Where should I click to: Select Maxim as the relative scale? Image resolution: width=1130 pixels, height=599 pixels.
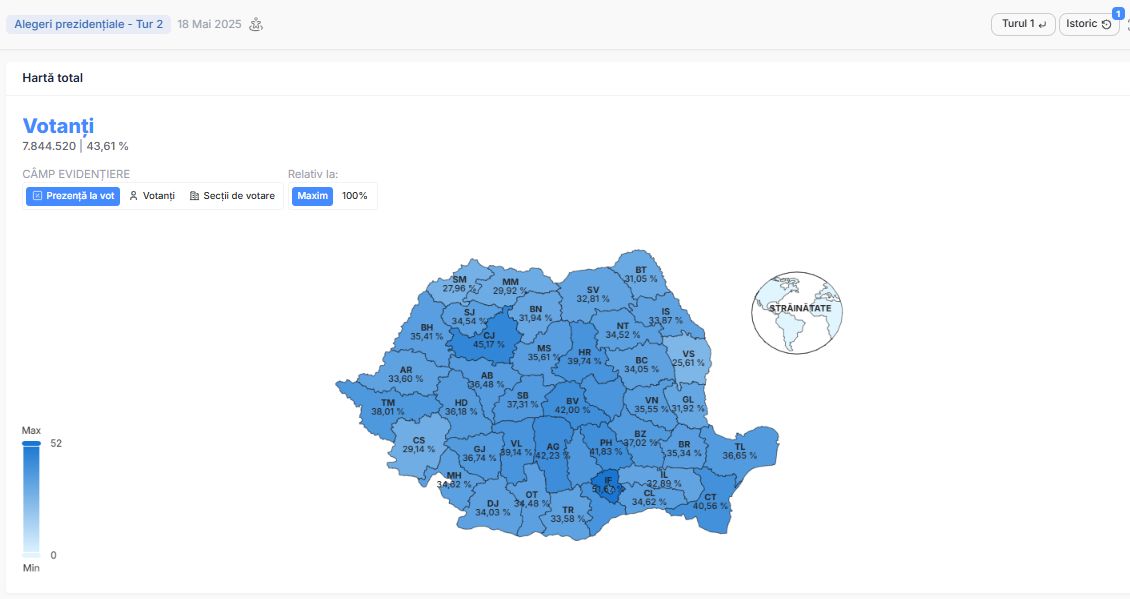(x=312, y=196)
